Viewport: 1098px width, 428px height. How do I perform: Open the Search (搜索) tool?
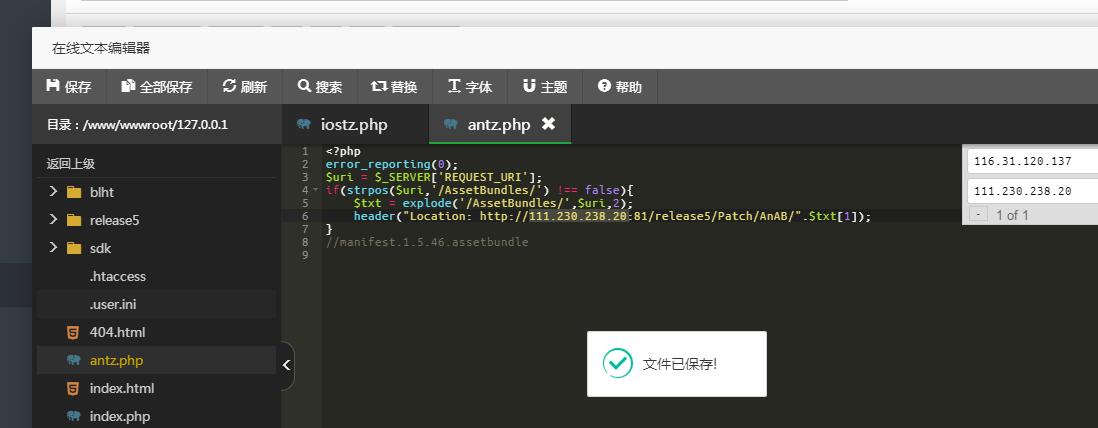pos(320,87)
